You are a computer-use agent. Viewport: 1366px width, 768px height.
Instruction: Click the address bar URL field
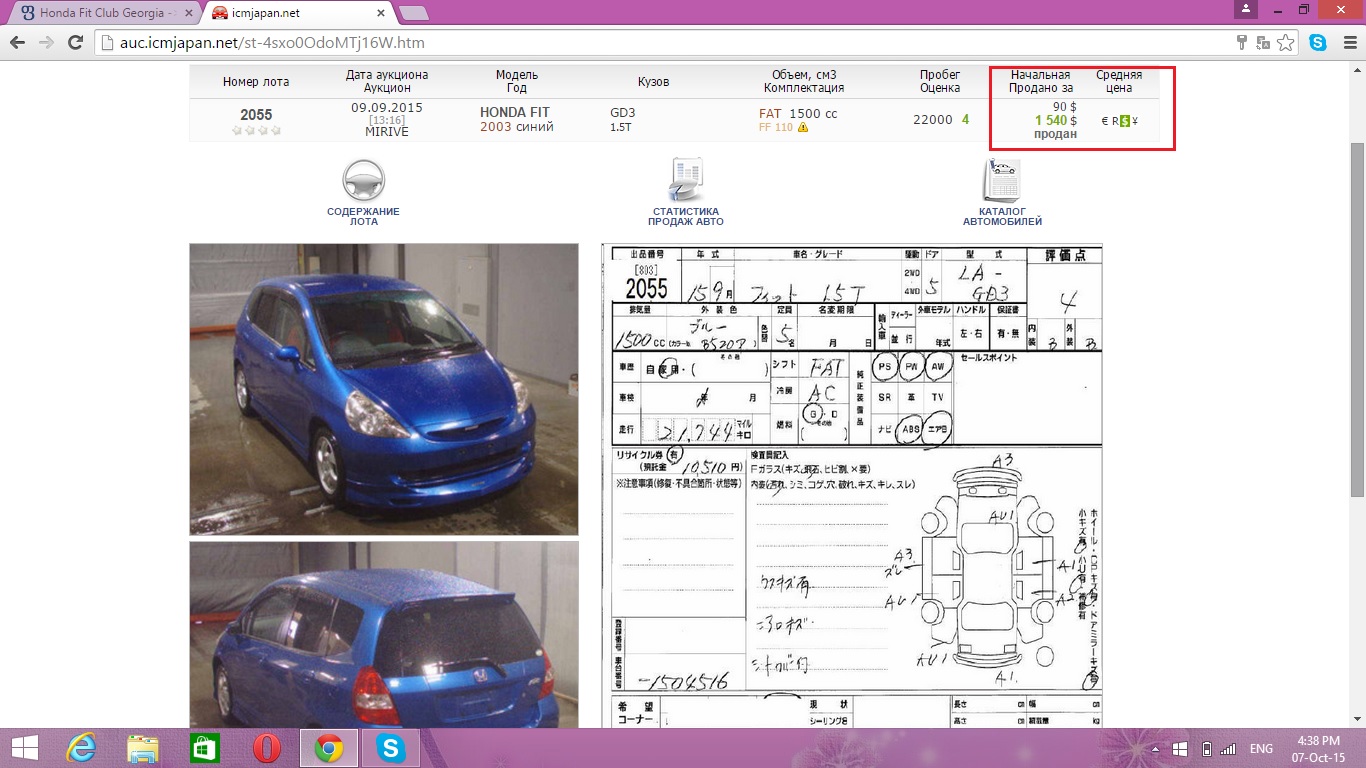tap(660, 43)
